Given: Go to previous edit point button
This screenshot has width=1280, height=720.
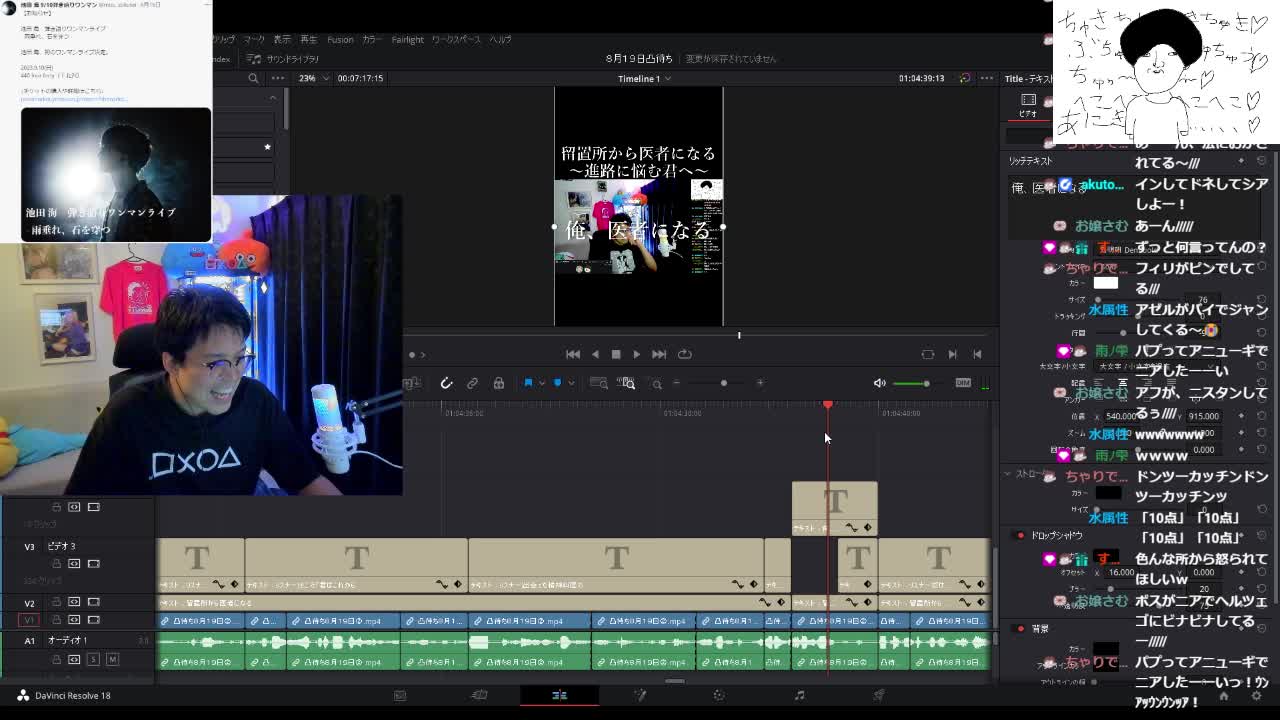Looking at the screenshot, I should 977,354.
